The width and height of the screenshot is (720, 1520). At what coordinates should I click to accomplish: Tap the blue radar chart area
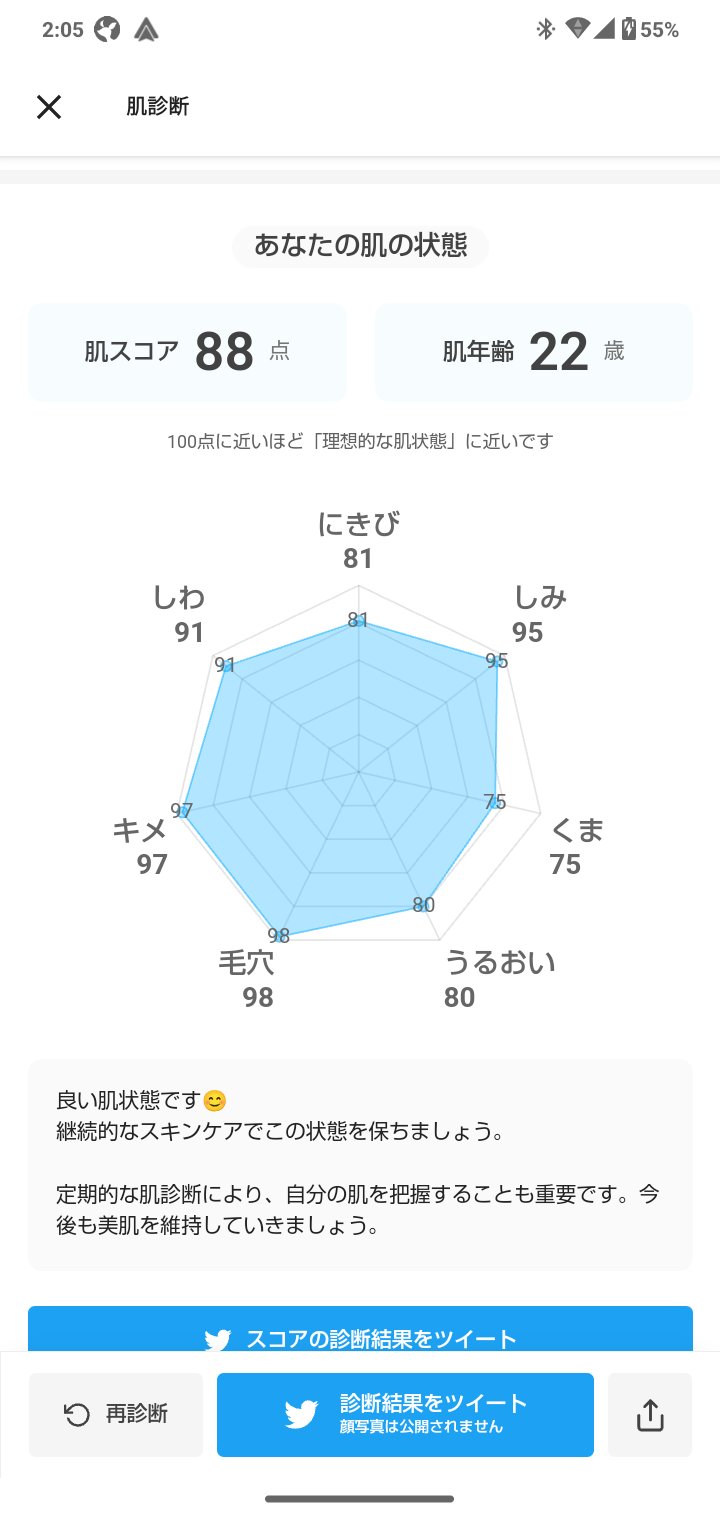(358, 770)
